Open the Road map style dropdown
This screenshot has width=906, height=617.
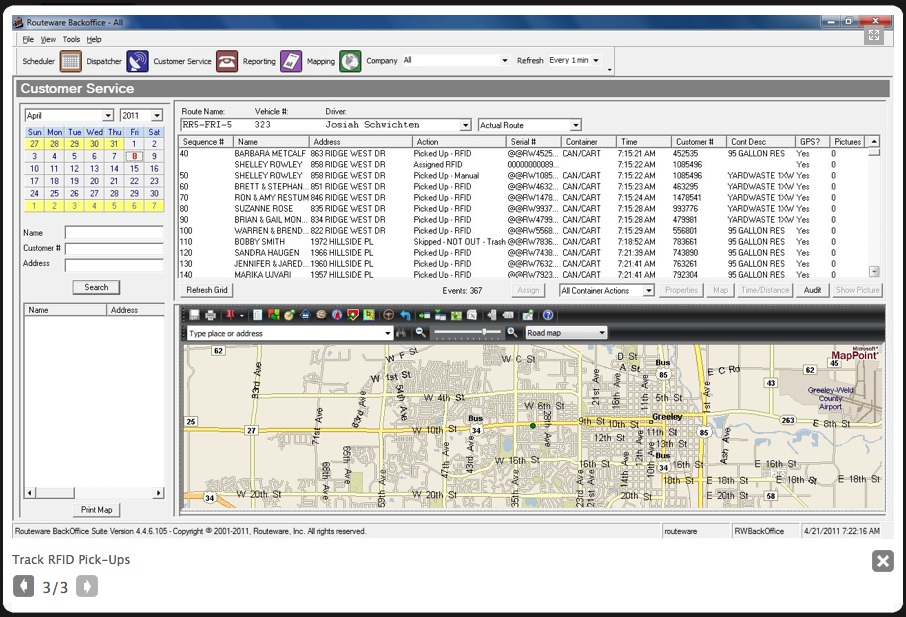point(602,333)
